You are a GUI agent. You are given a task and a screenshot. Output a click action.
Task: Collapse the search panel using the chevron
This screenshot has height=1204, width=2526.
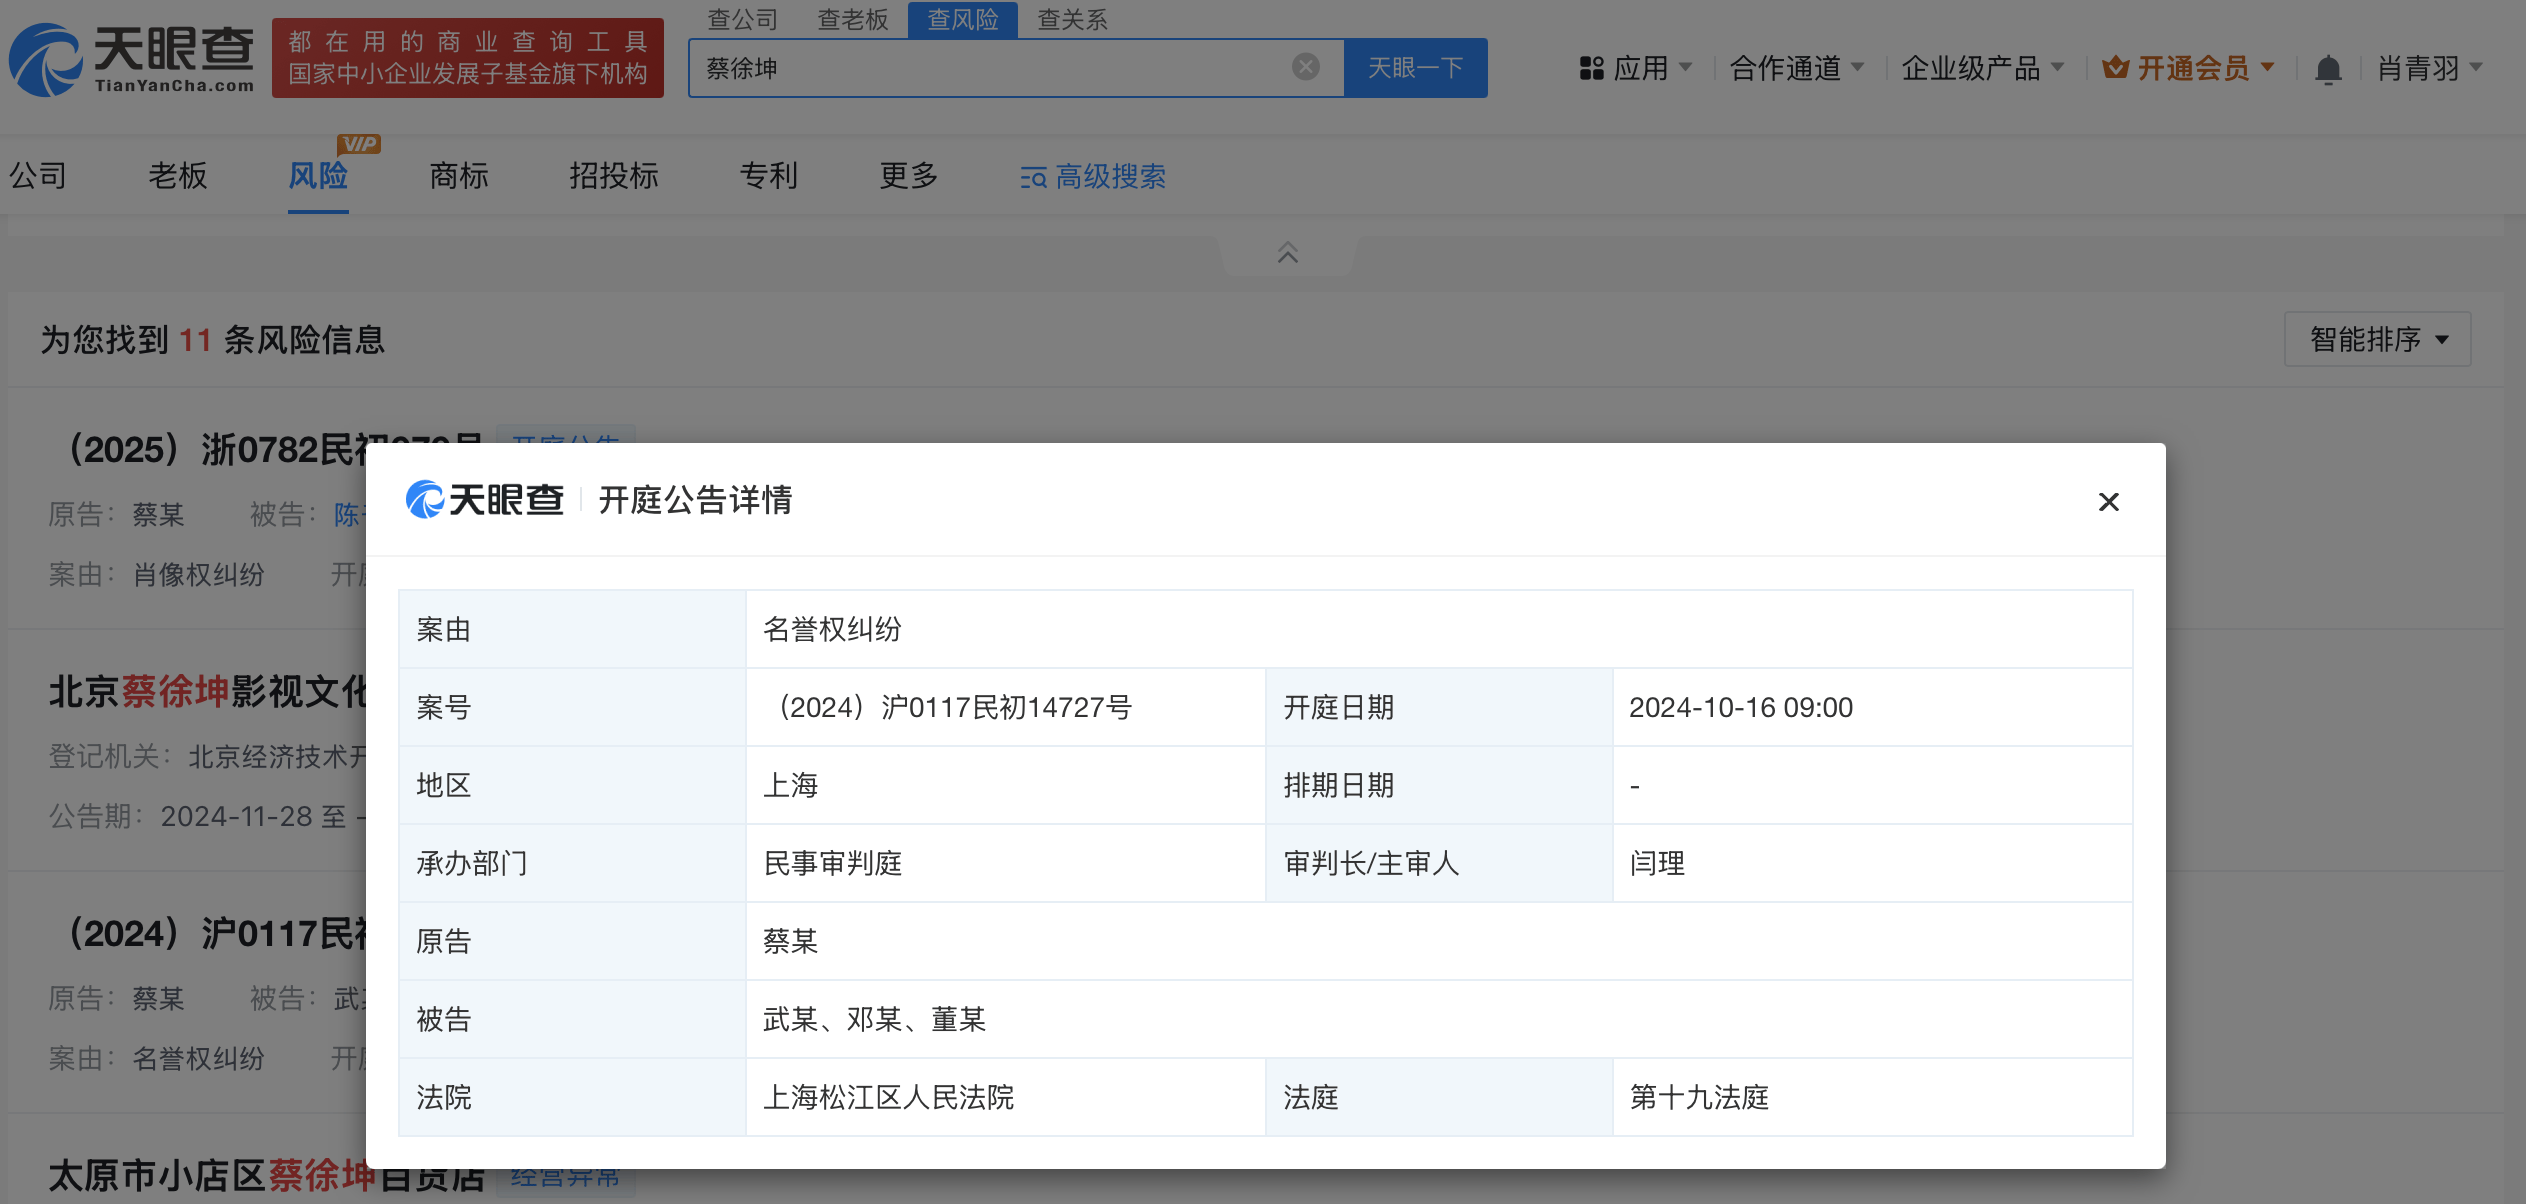coord(1287,254)
